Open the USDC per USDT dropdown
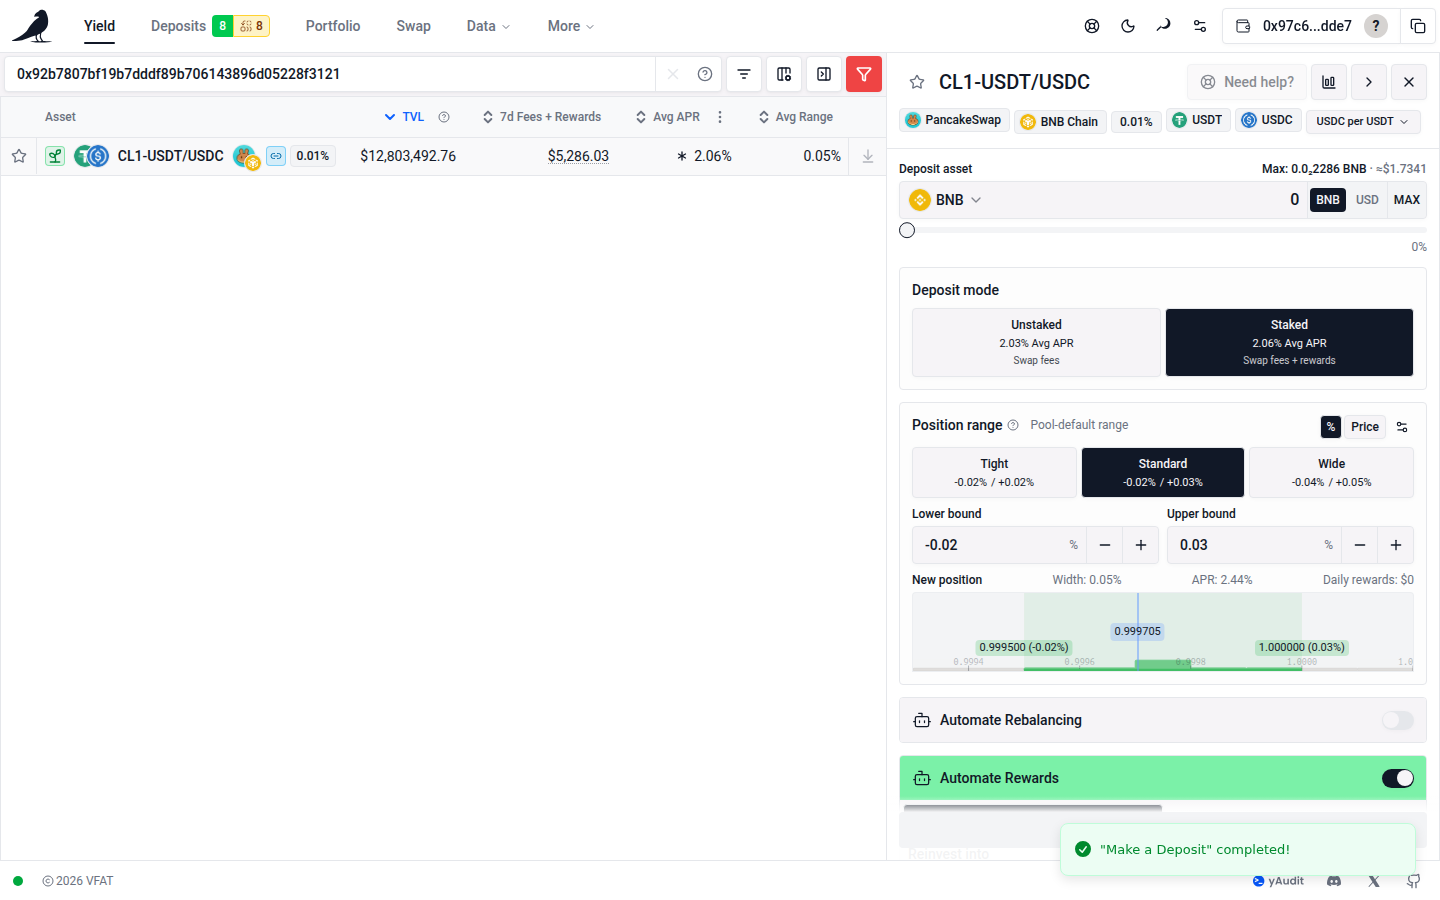This screenshot has height=900, width=1440. [1363, 121]
